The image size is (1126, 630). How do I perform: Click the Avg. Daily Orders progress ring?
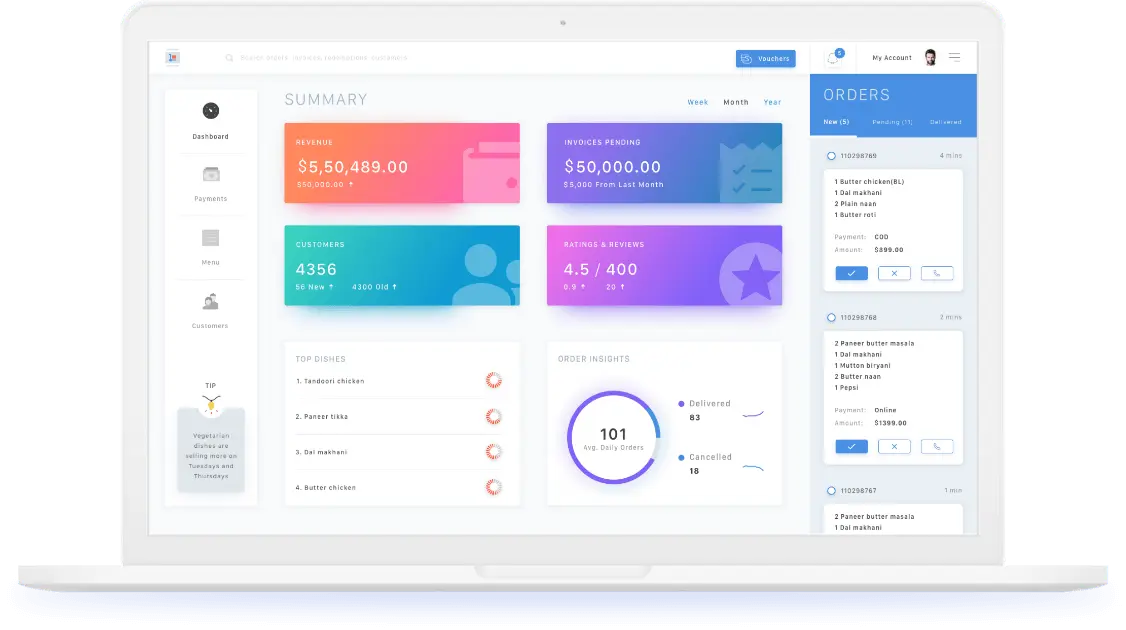click(x=613, y=438)
